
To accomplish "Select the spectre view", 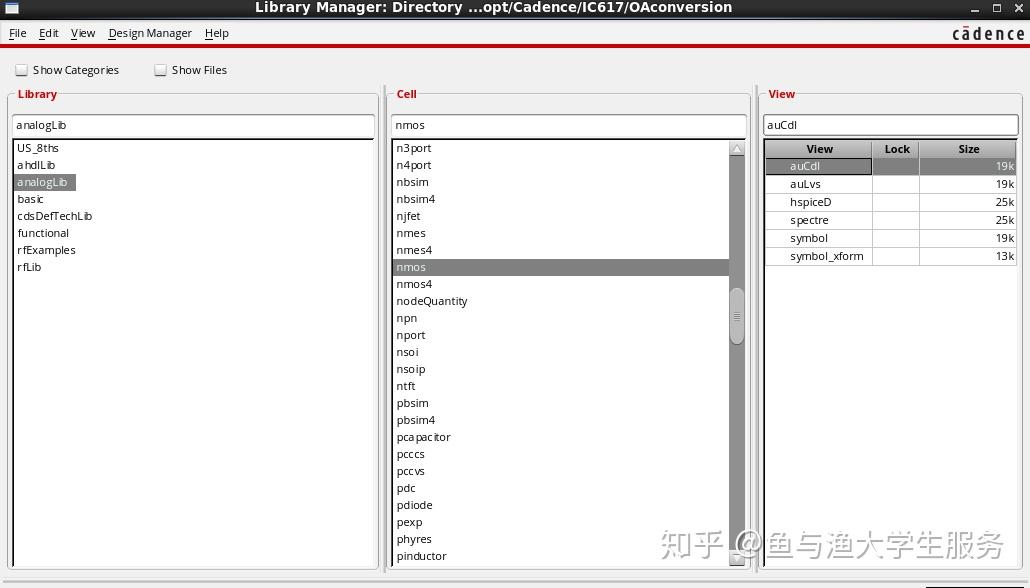I will pyautogui.click(x=810, y=220).
